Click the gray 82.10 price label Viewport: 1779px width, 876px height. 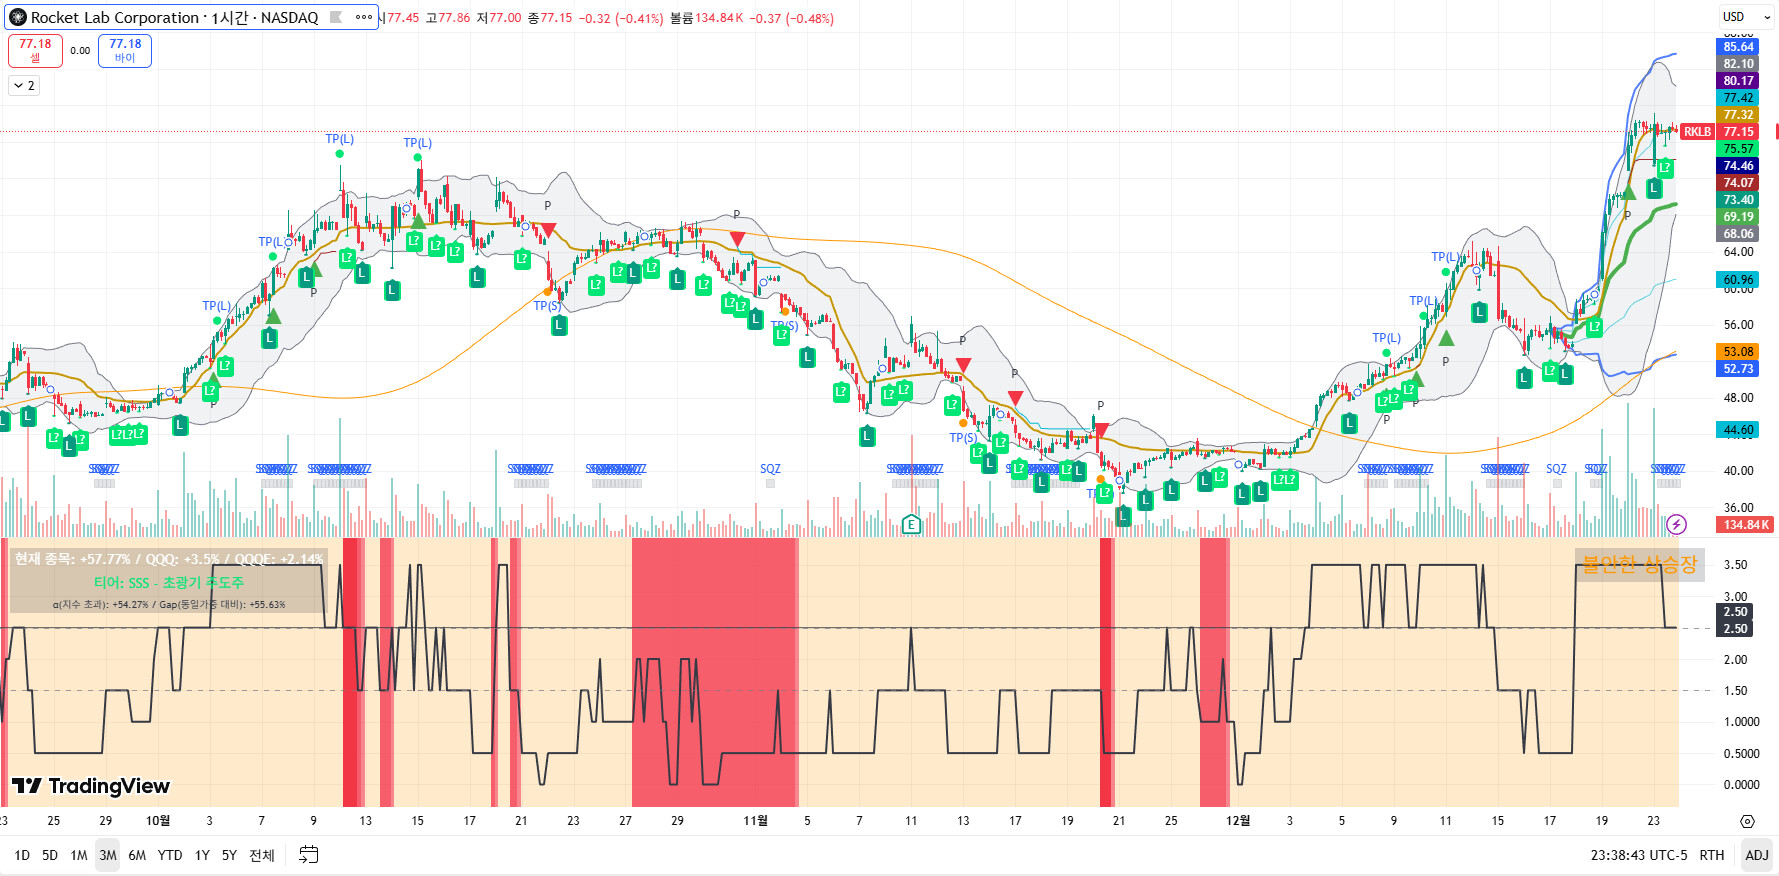pos(1739,64)
